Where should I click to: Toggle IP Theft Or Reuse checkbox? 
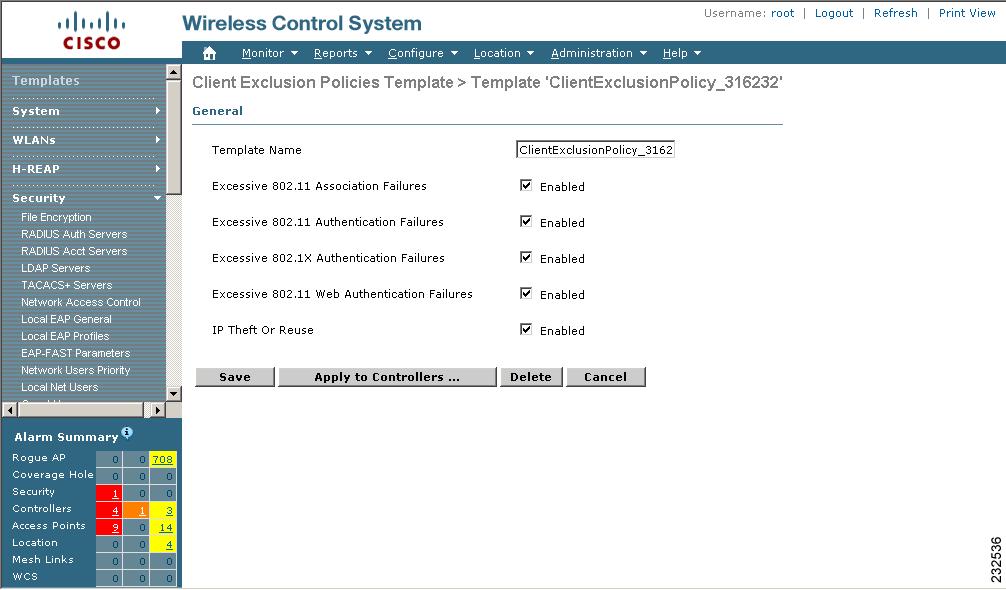526,329
